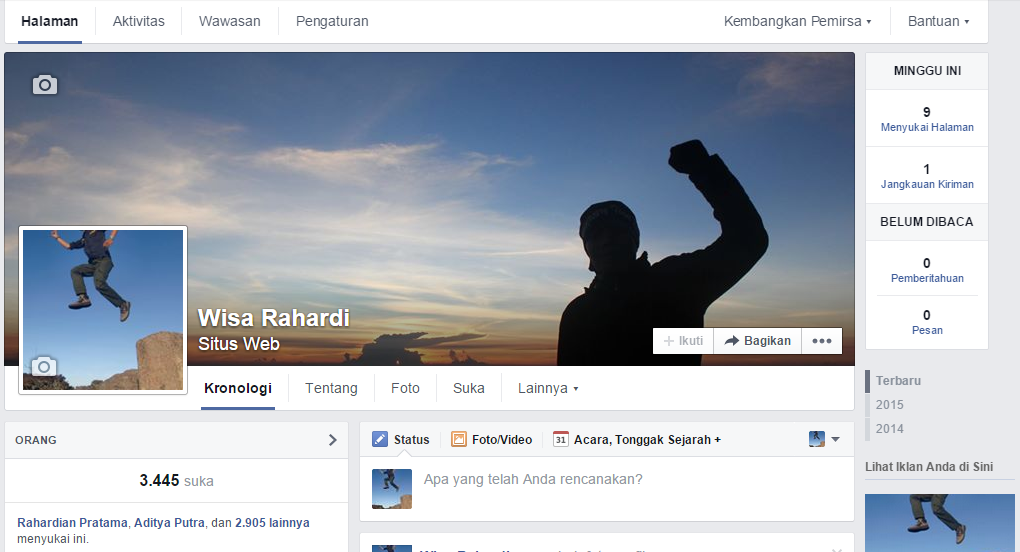Click the pencil Status icon
The width and height of the screenshot is (1020, 552).
(380, 440)
